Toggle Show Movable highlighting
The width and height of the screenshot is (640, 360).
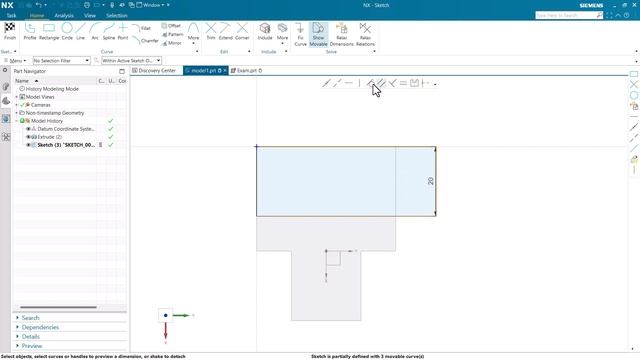[318, 34]
